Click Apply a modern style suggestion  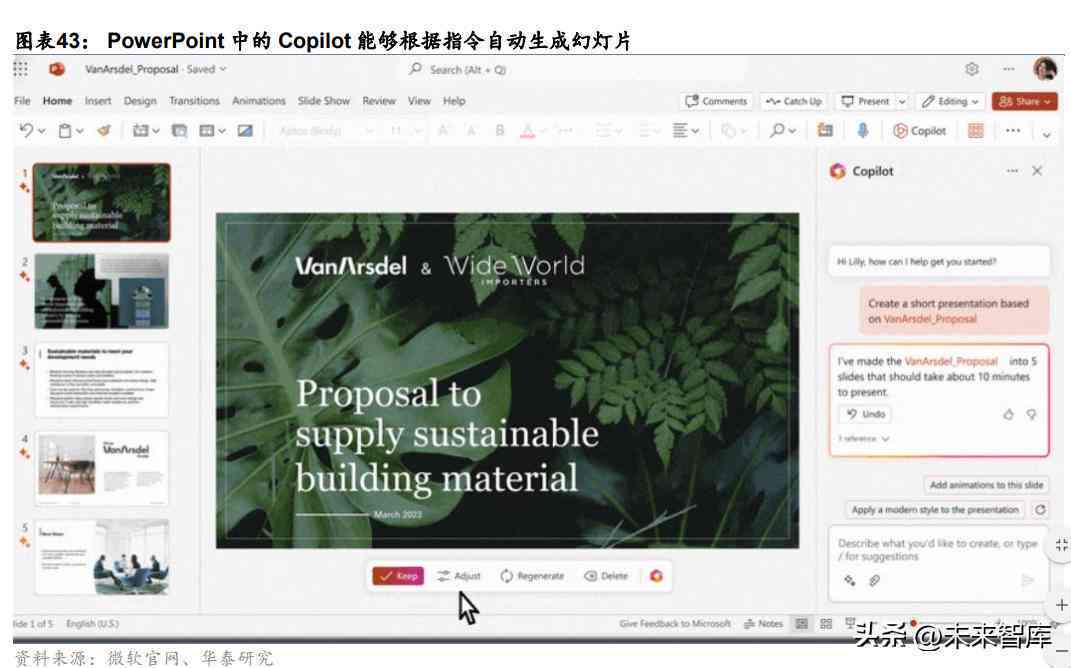[934, 510]
